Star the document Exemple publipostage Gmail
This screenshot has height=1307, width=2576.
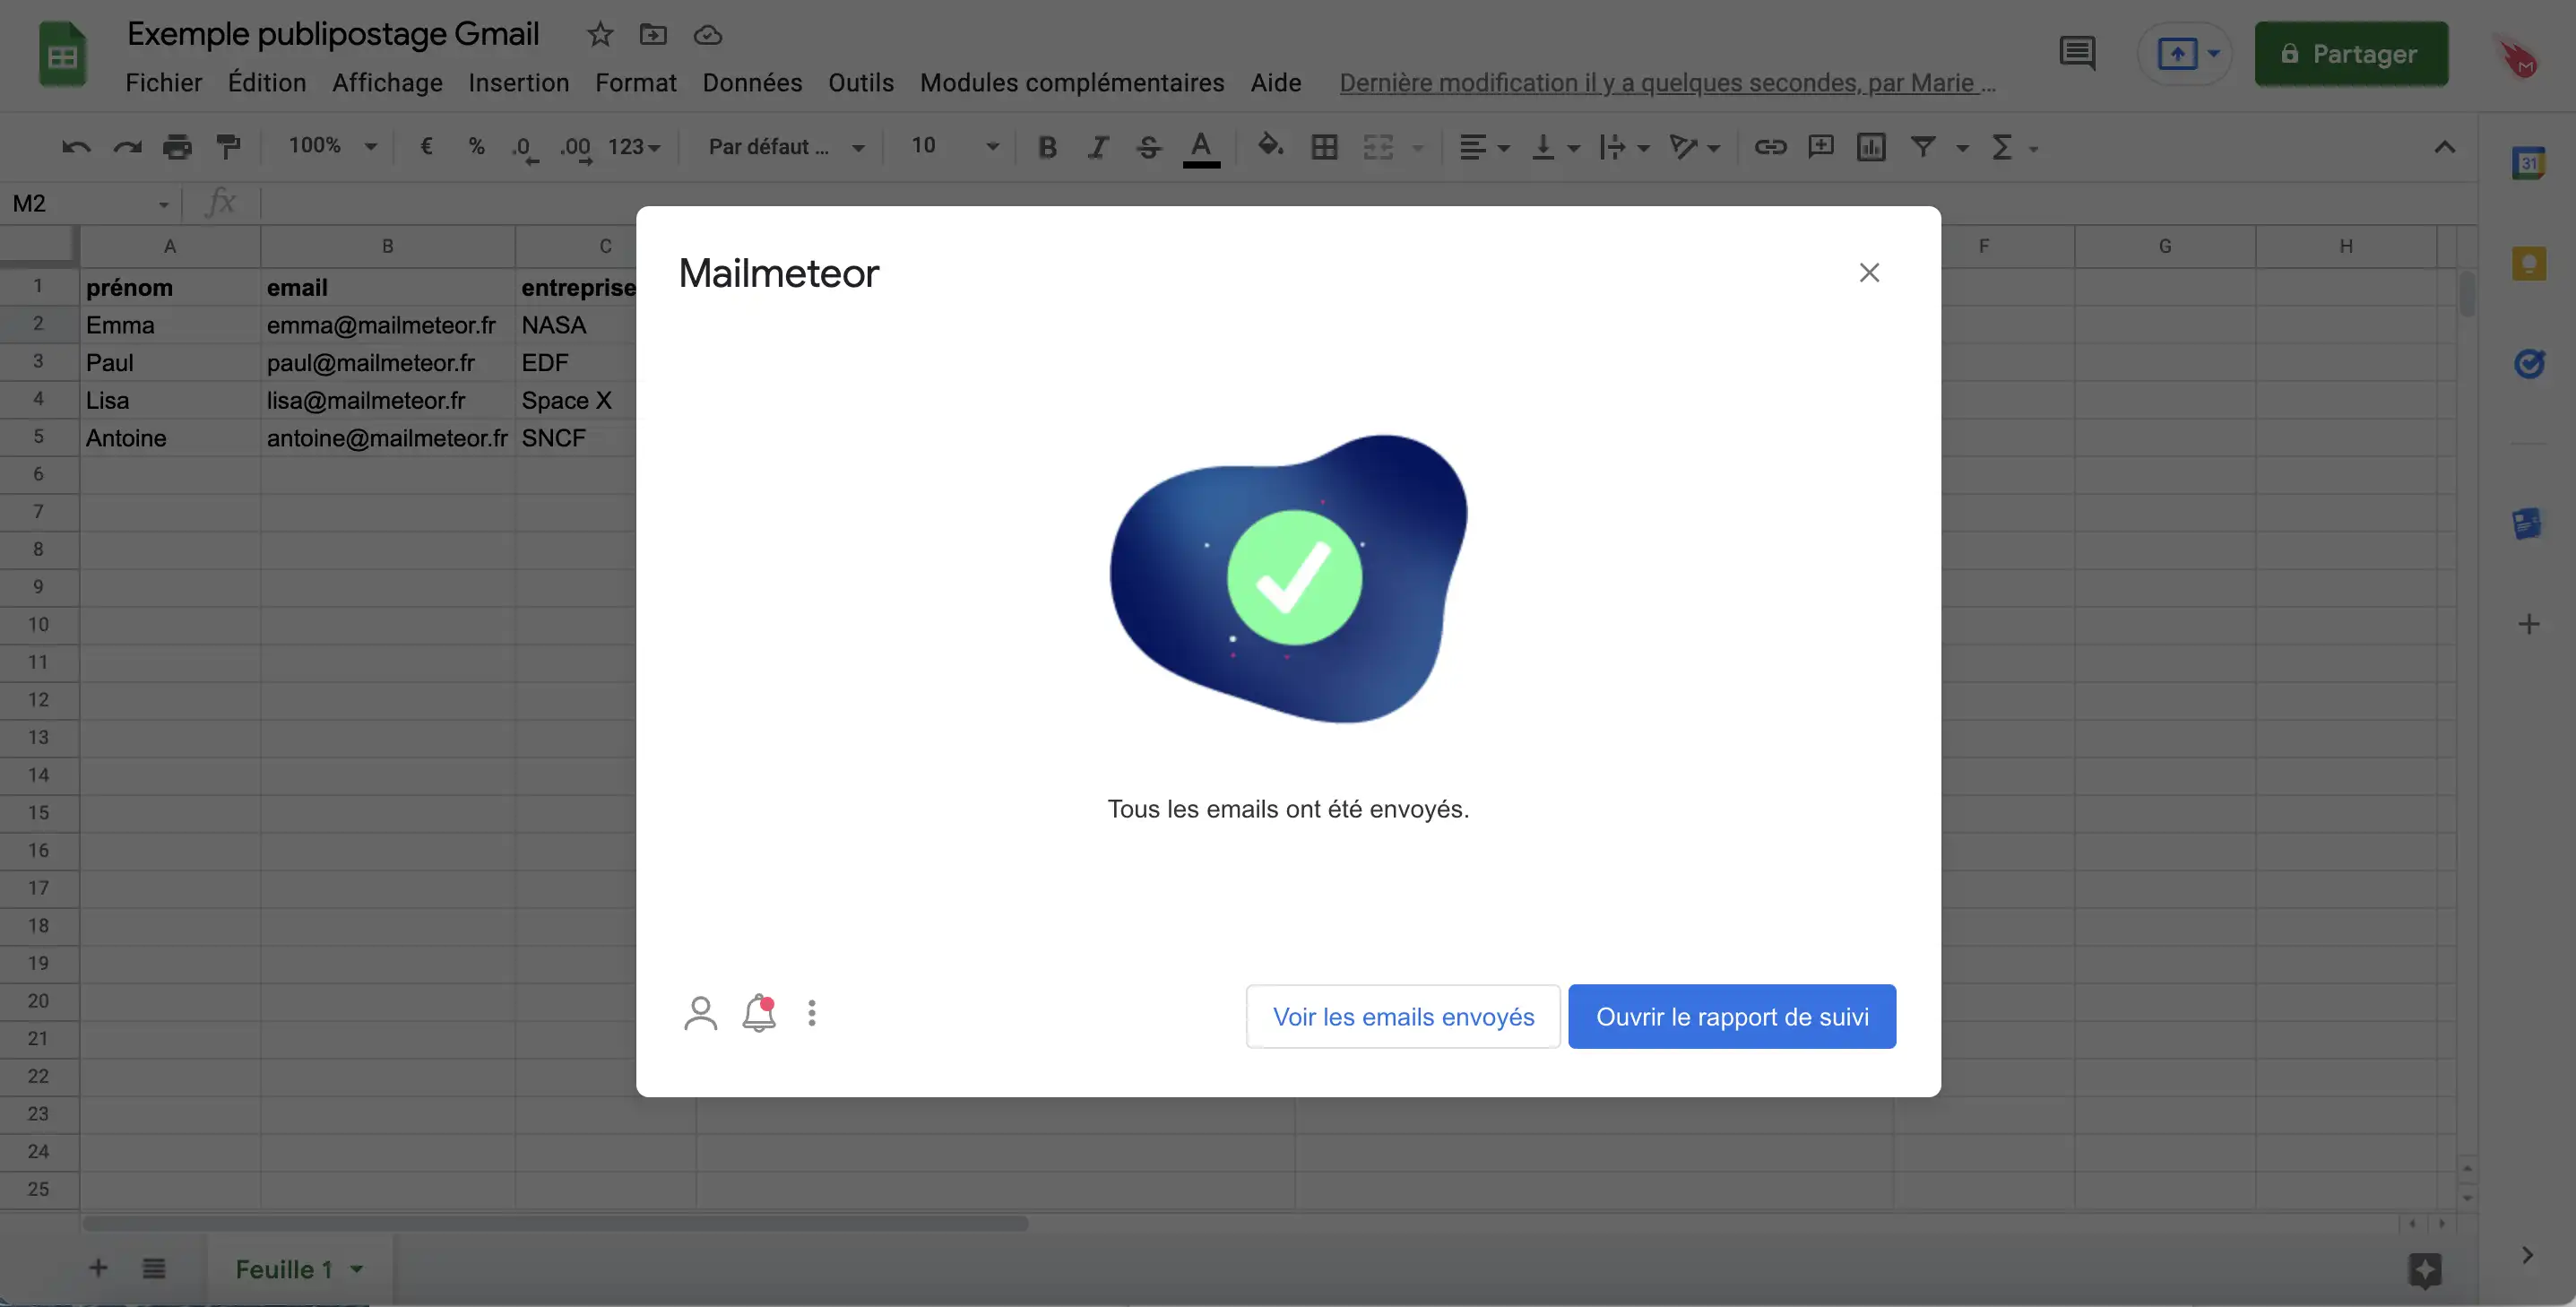coord(599,35)
